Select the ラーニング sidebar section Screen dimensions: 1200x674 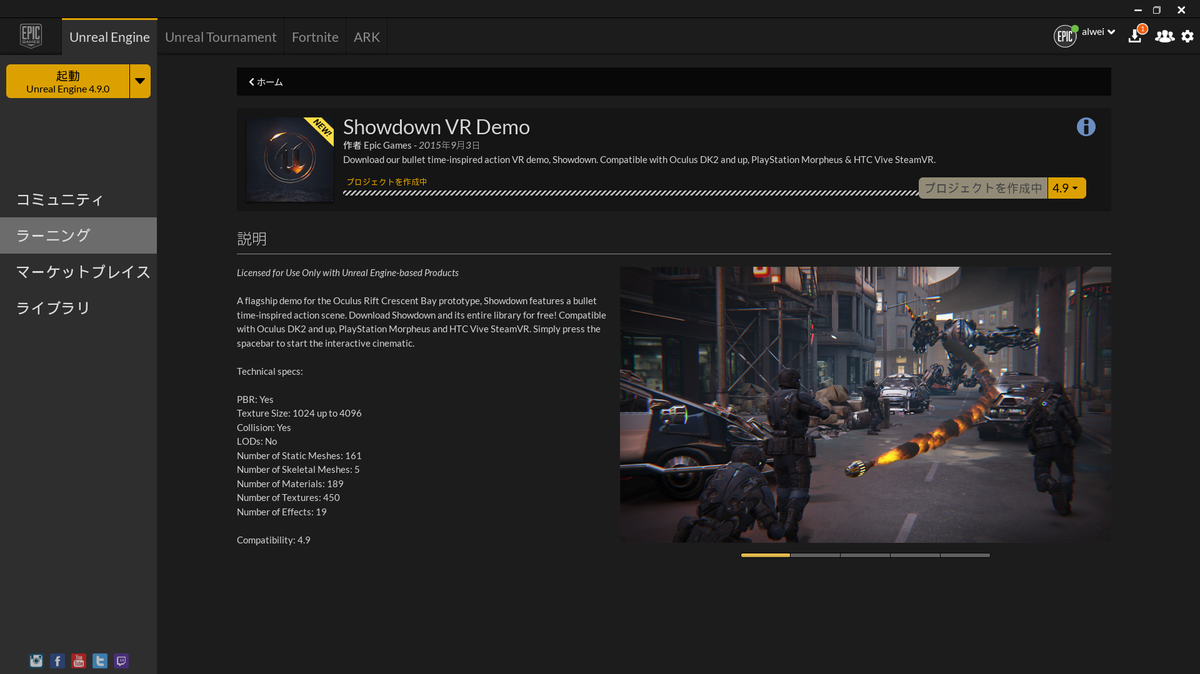(78, 235)
